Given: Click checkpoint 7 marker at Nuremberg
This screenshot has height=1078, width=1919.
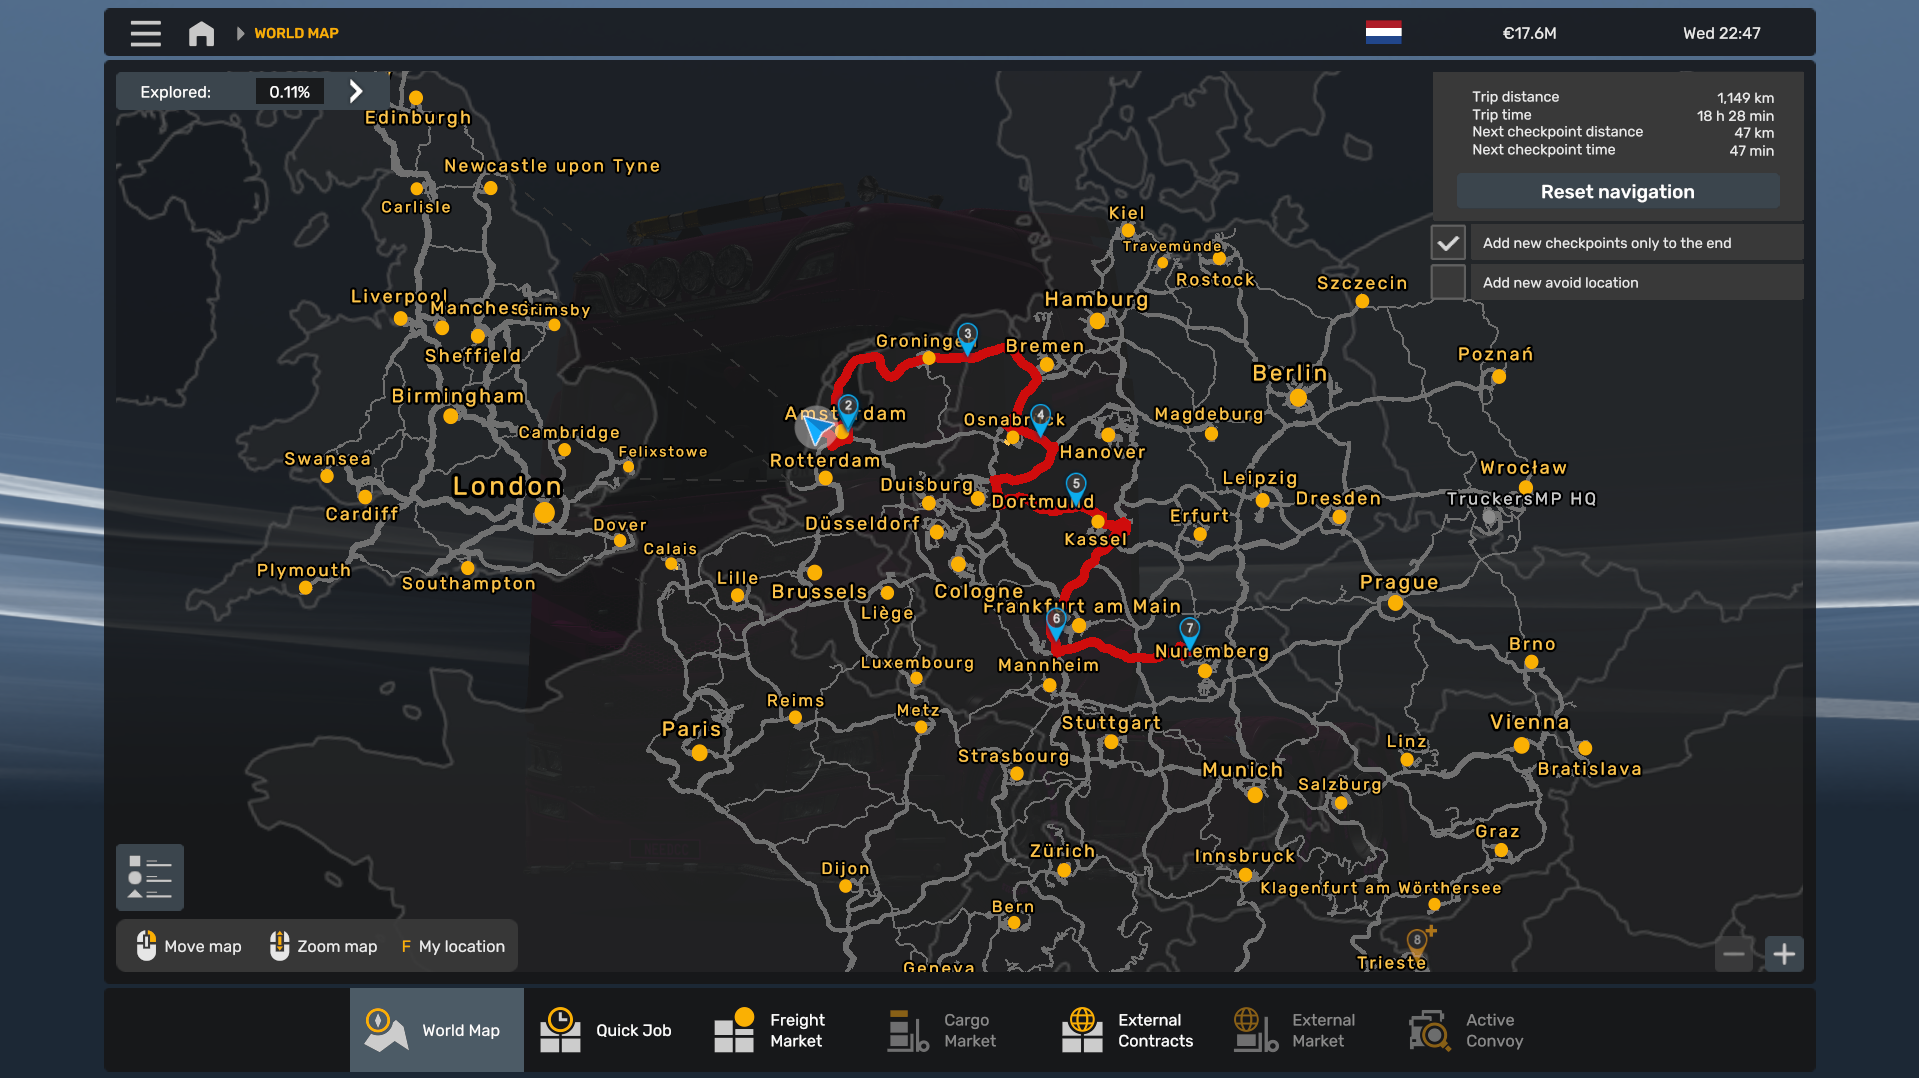Looking at the screenshot, I should tap(1189, 630).
